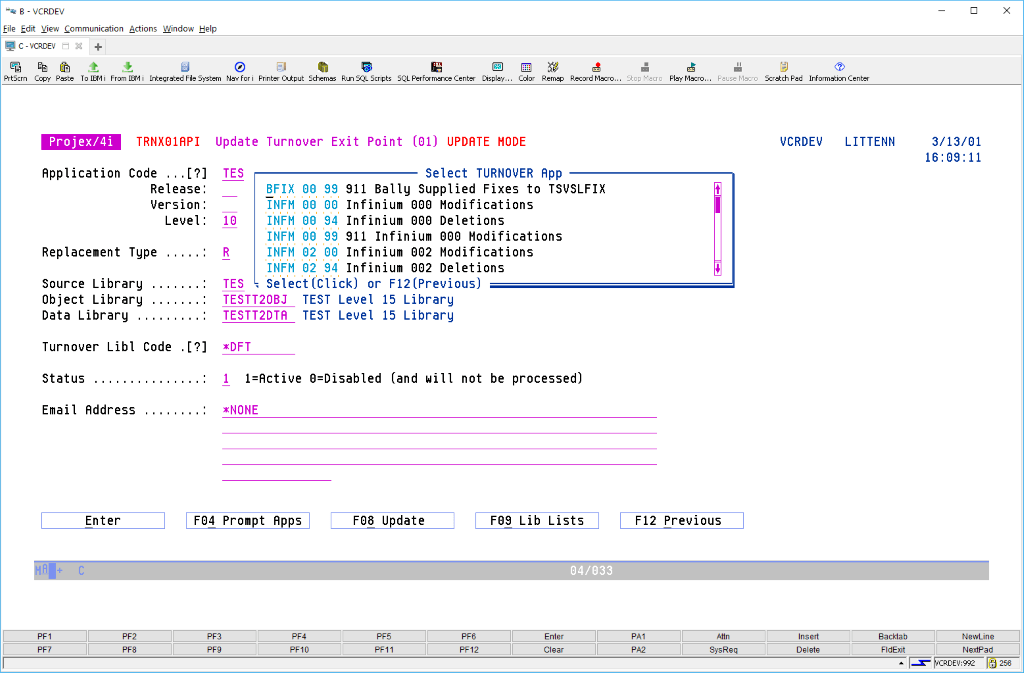Click Email Address field *NONE

pos(439,410)
